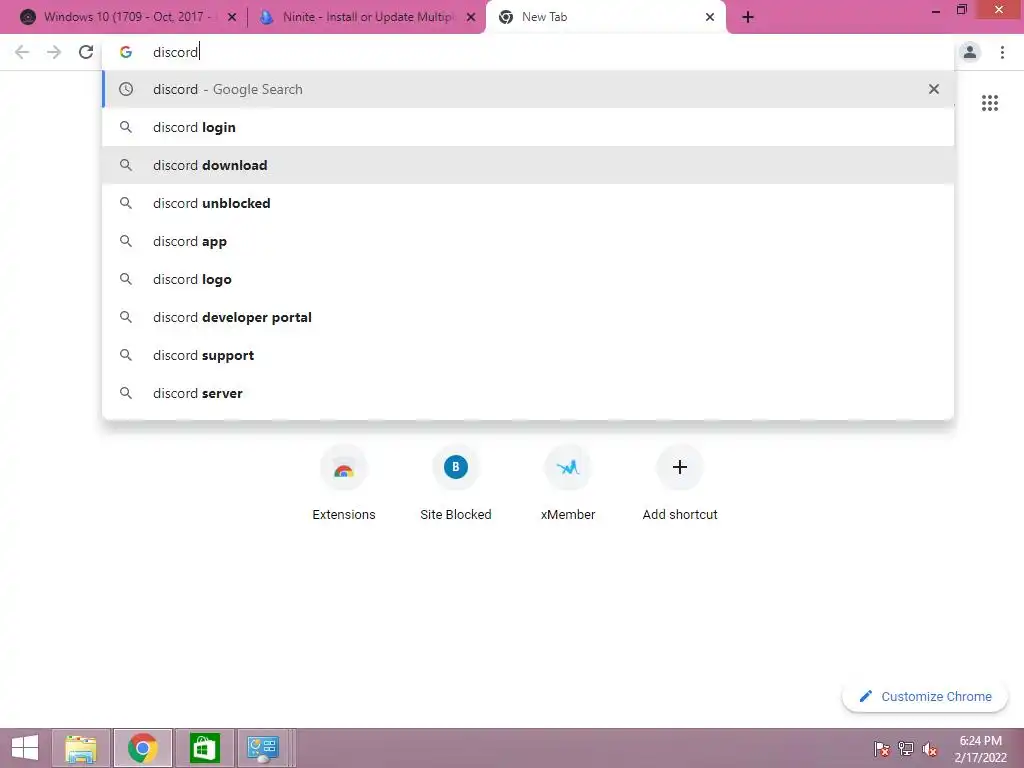Viewport: 1024px width, 768px height.
Task: Click the search icon beside discord logo
Action: coord(126,279)
